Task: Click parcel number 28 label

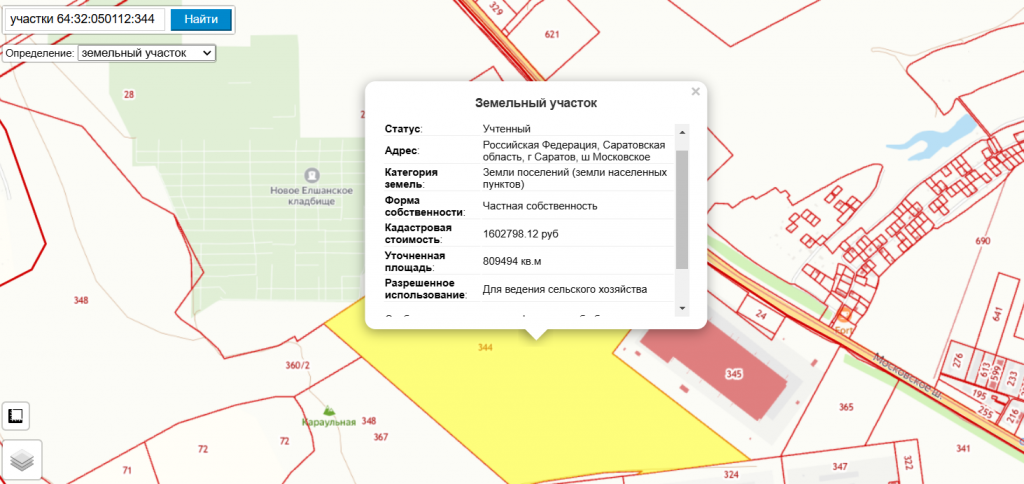Action: (x=128, y=94)
